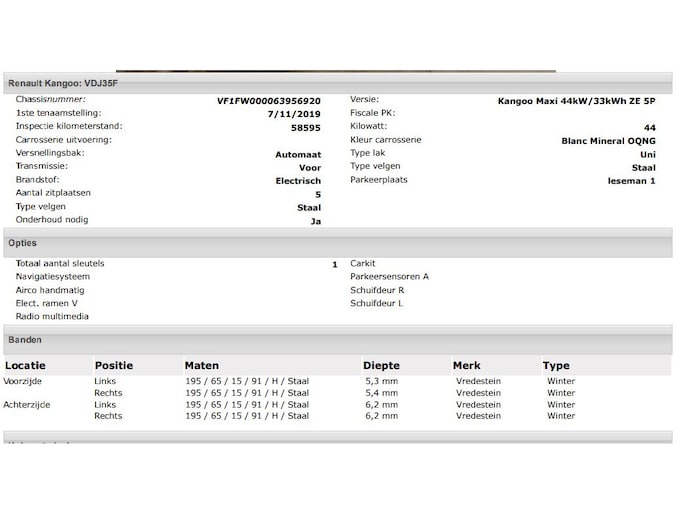Click the Merk column header

[466, 366]
